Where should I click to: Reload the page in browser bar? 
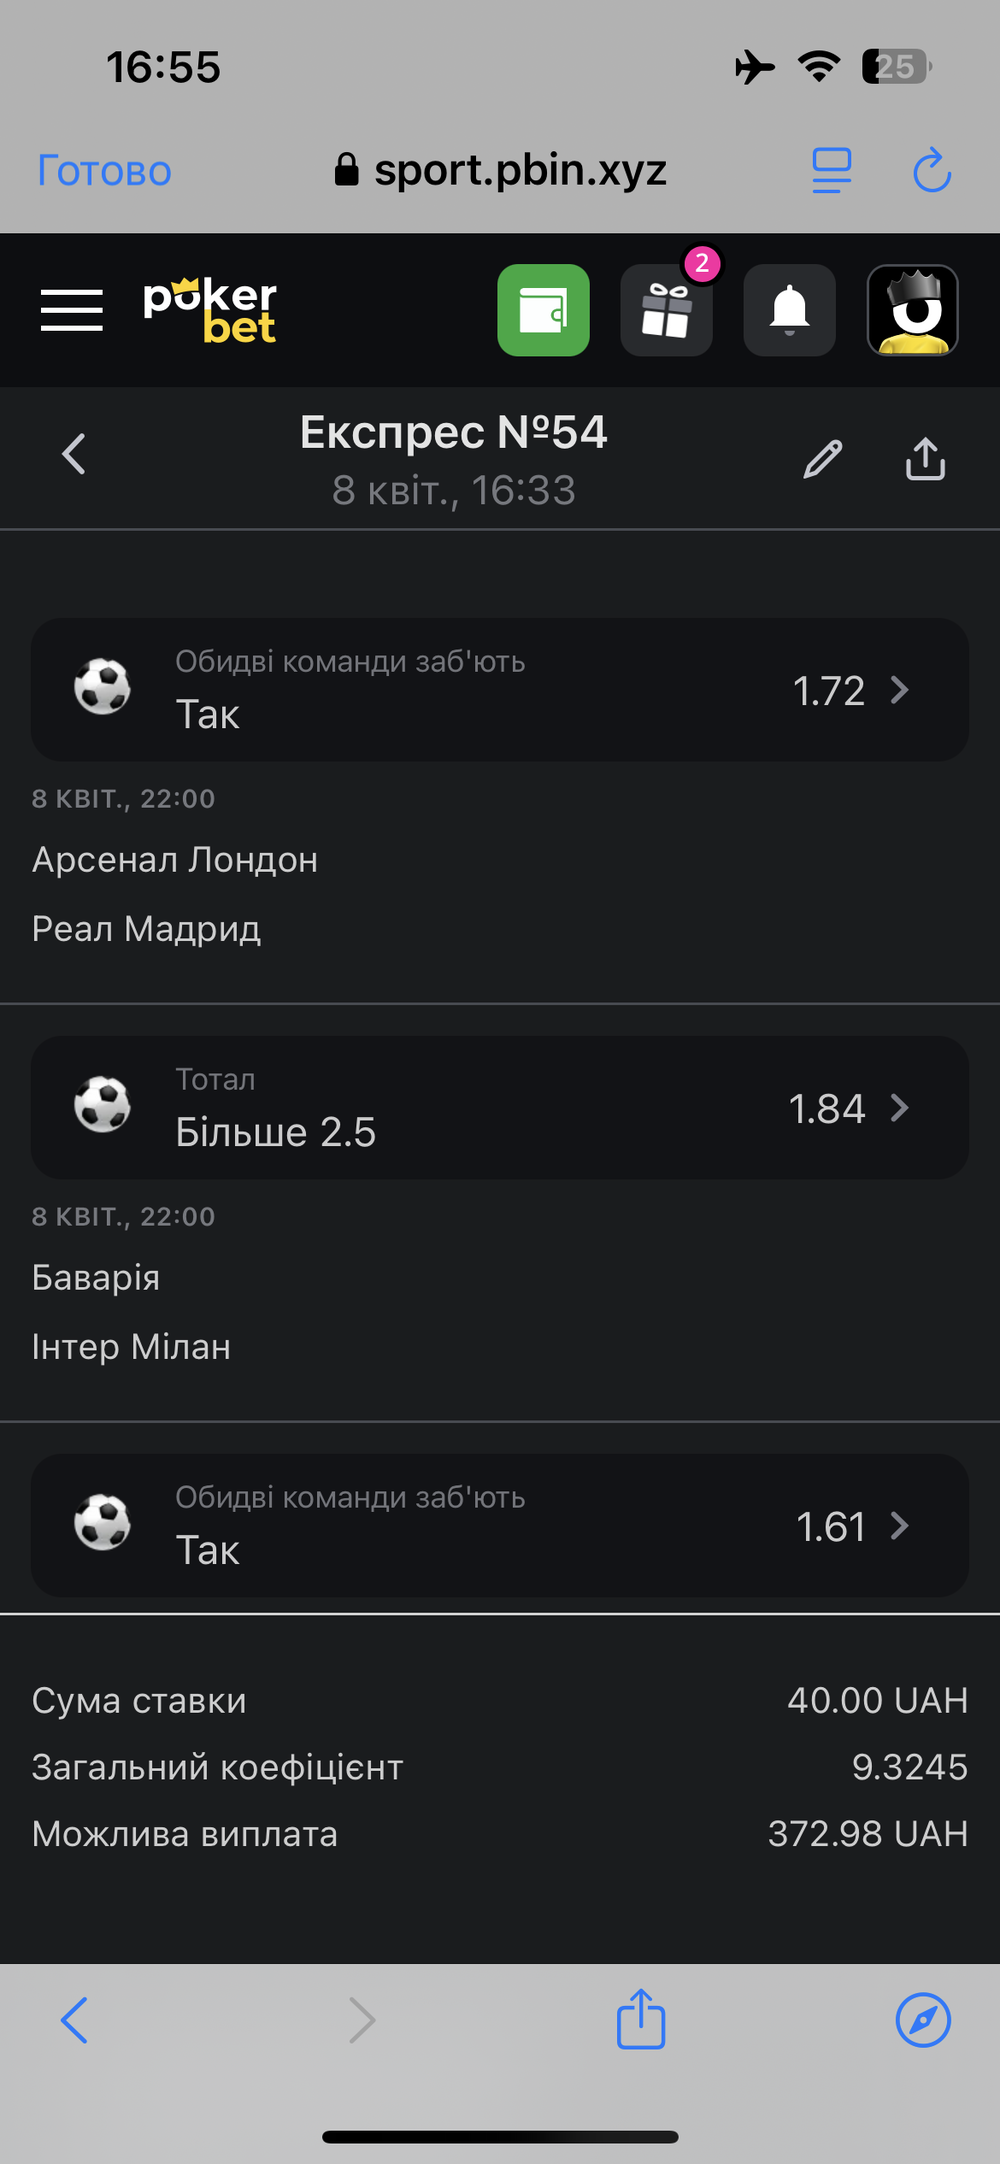coord(932,170)
